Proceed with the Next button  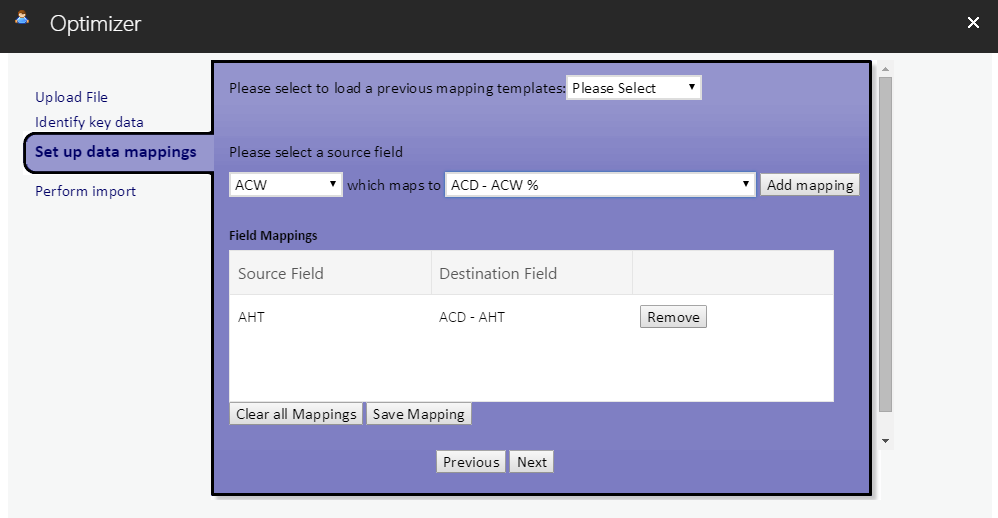click(x=531, y=462)
